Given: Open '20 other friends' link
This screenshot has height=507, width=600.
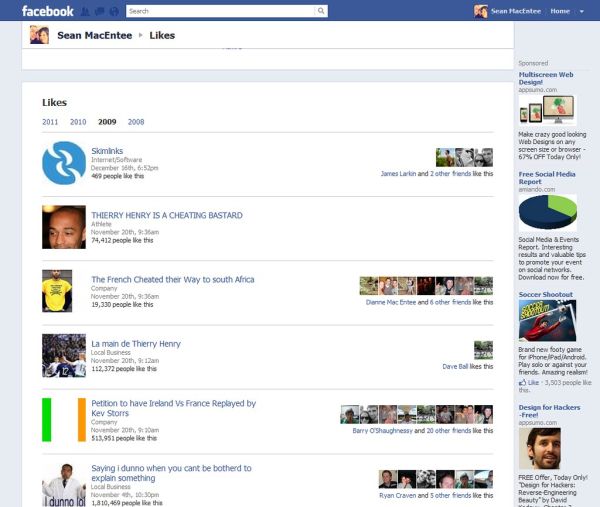Looking at the screenshot, I should pyautogui.click(x=449, y=430).
